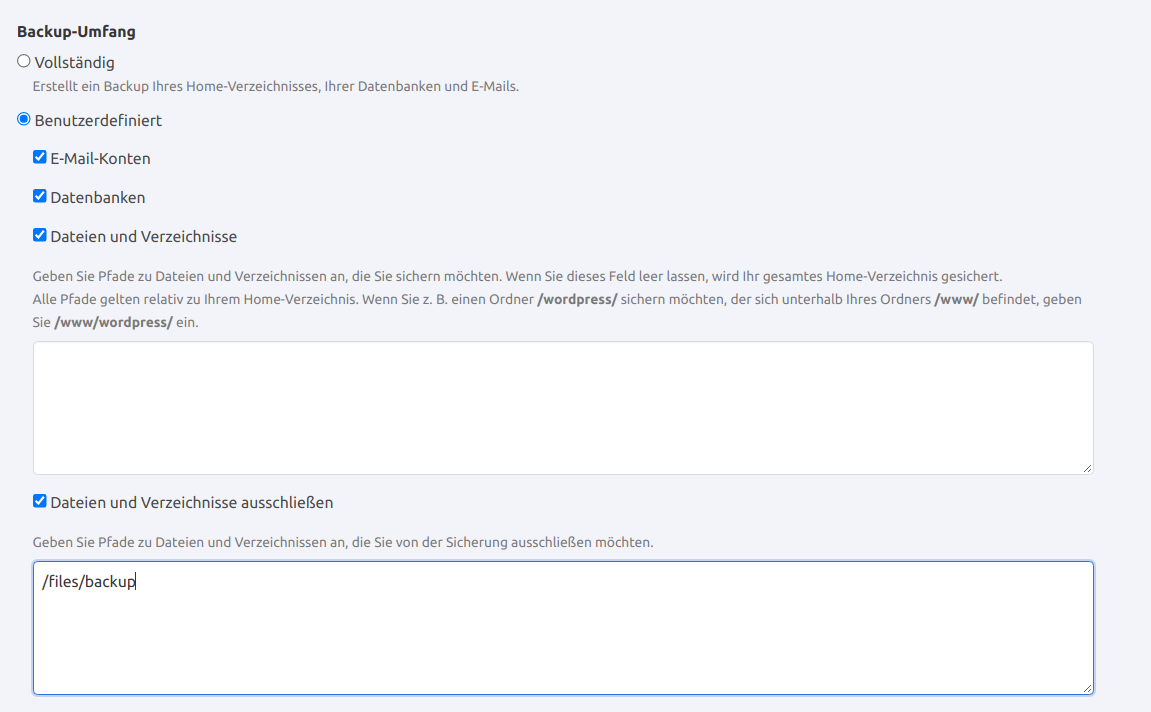
Task: Click the resize grip of the exclusion text area
Action: [x=1086, y=687]
